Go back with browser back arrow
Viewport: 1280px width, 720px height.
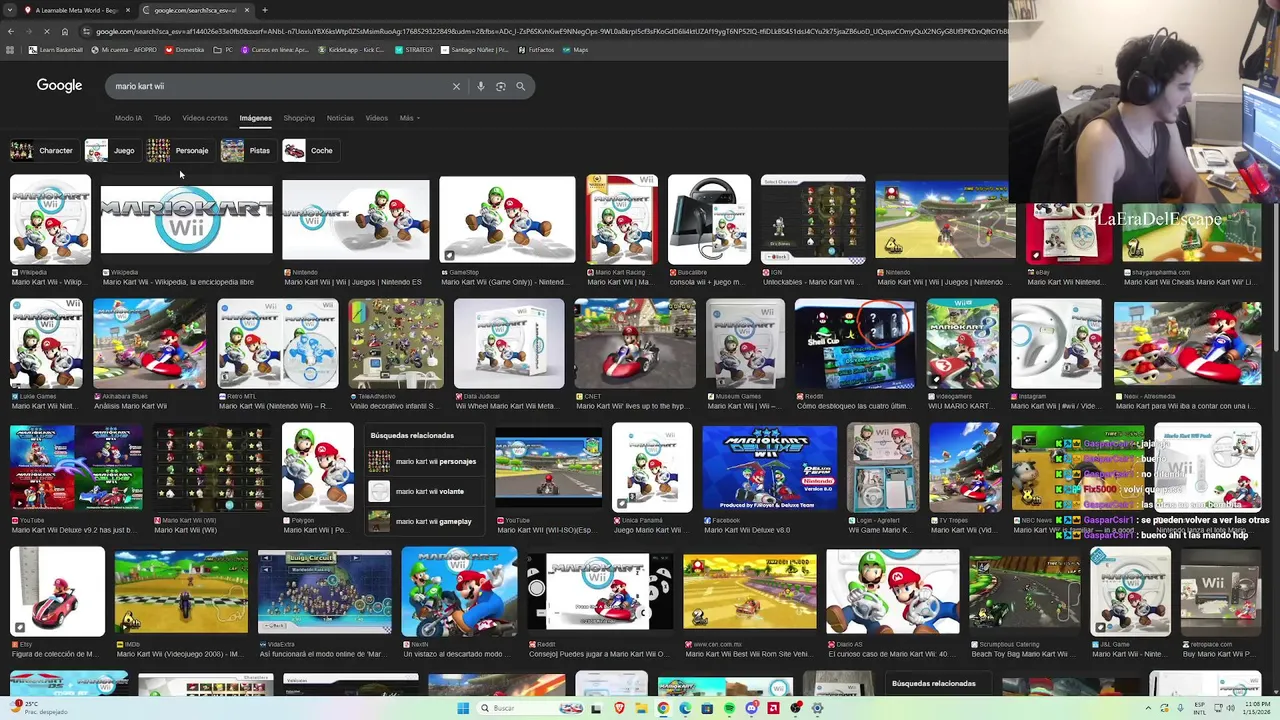(10, 32)
